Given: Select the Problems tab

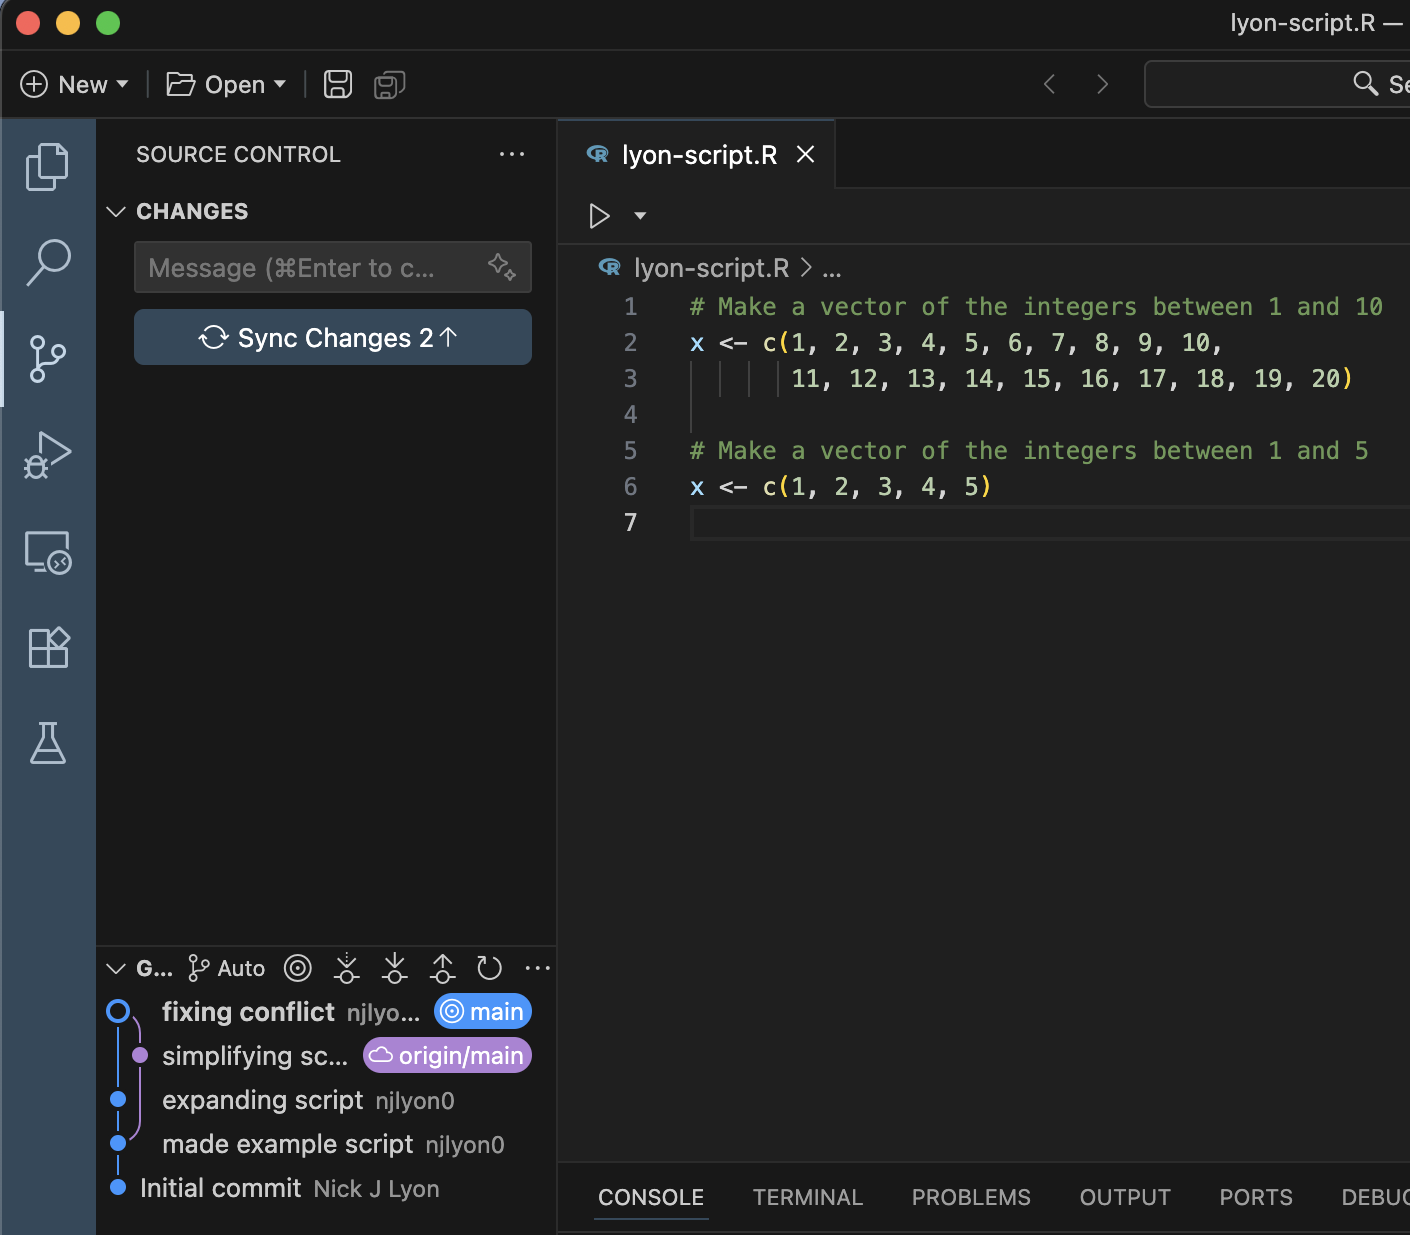Looking at the screenshot, I should coord(970,1197).
